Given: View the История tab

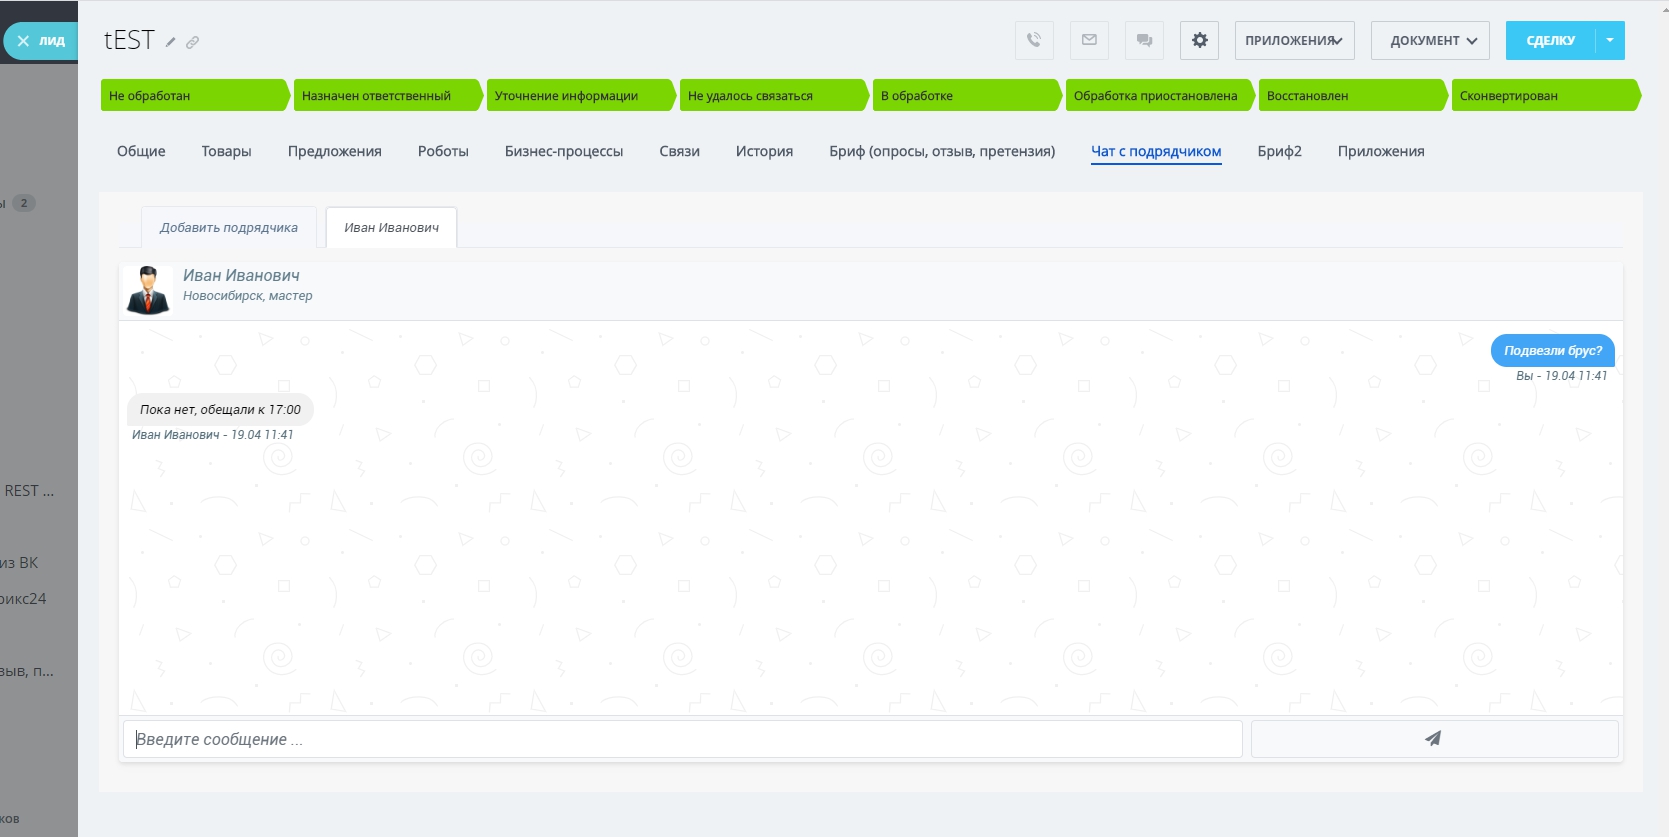Looking at the screenshot, I should click(764, 151).
